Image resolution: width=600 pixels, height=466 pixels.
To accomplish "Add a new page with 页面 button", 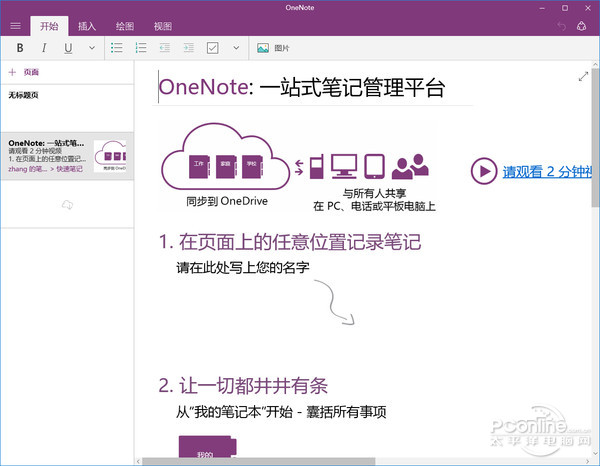I will (24, 72).
